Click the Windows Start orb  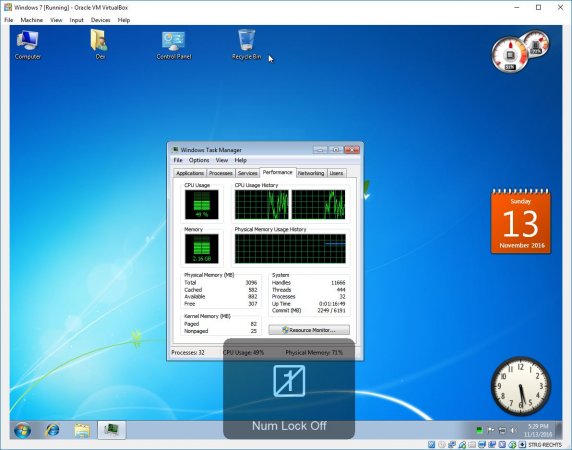click(22, 430)
